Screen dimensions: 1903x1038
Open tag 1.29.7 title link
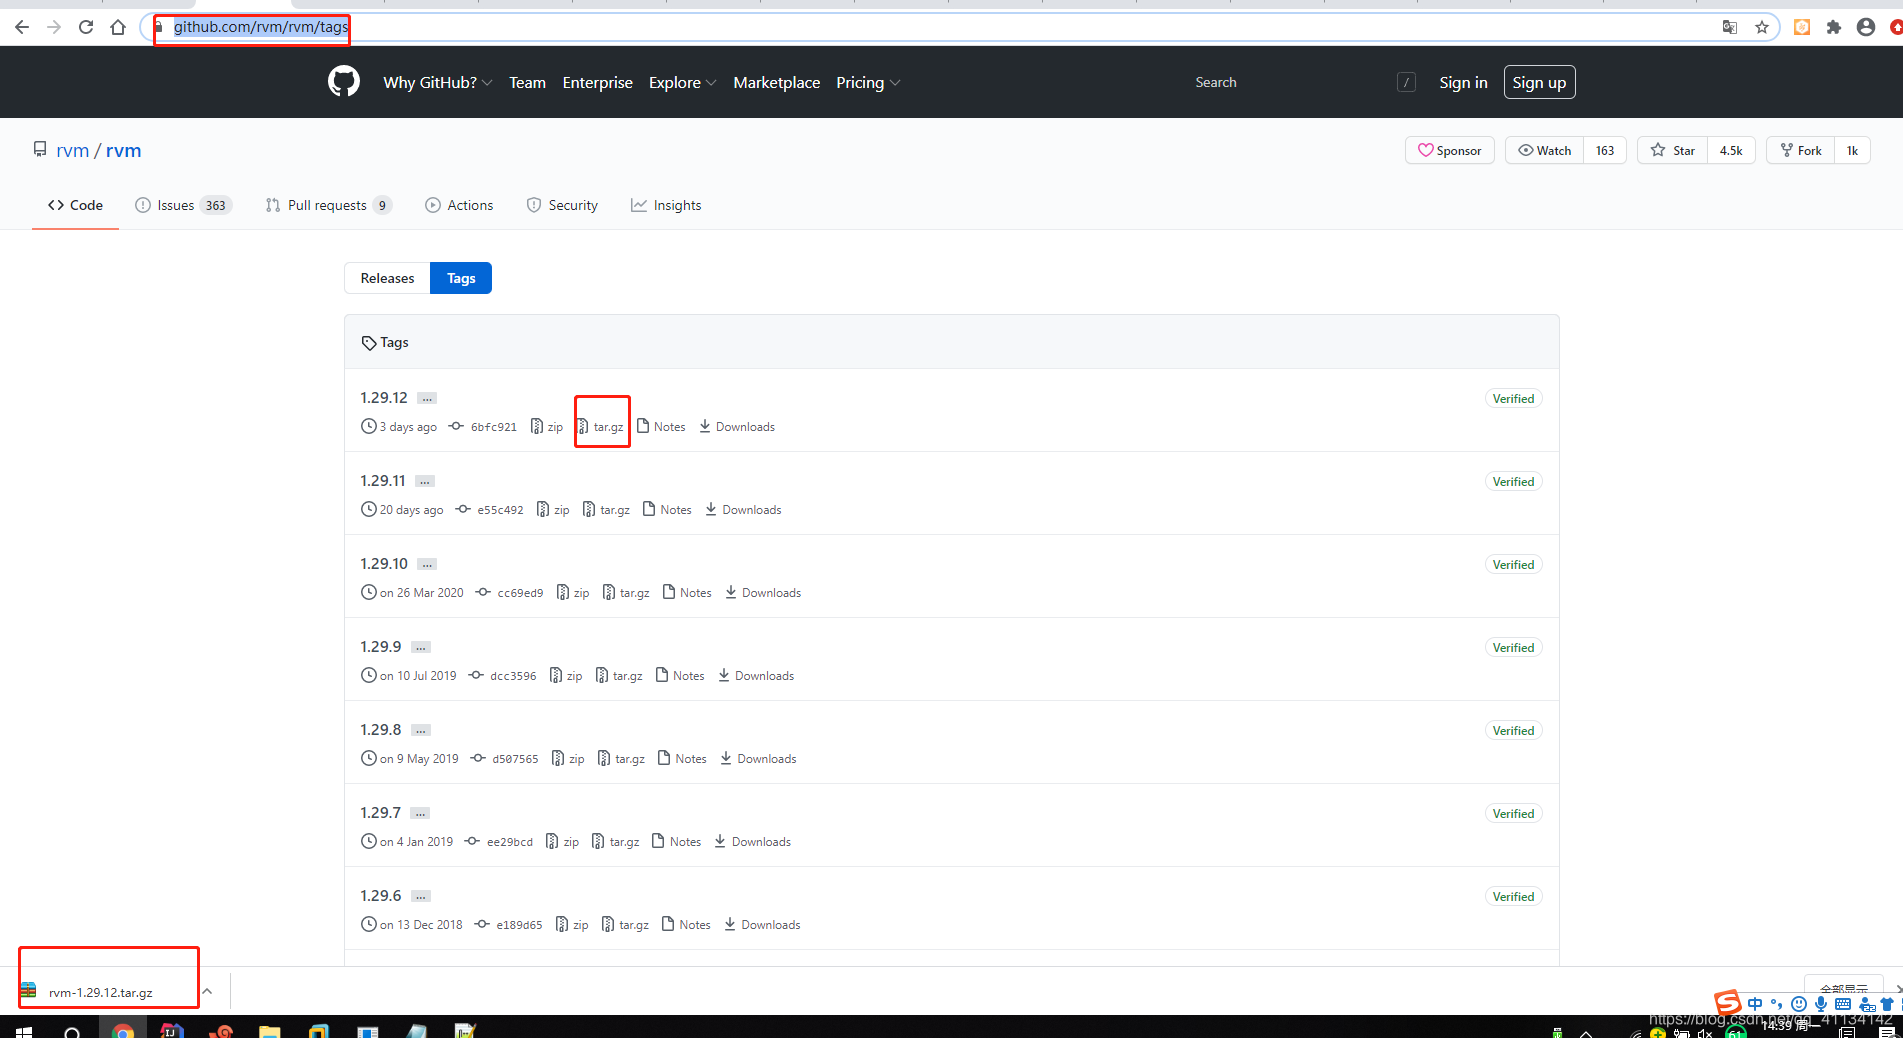point(380,812)
